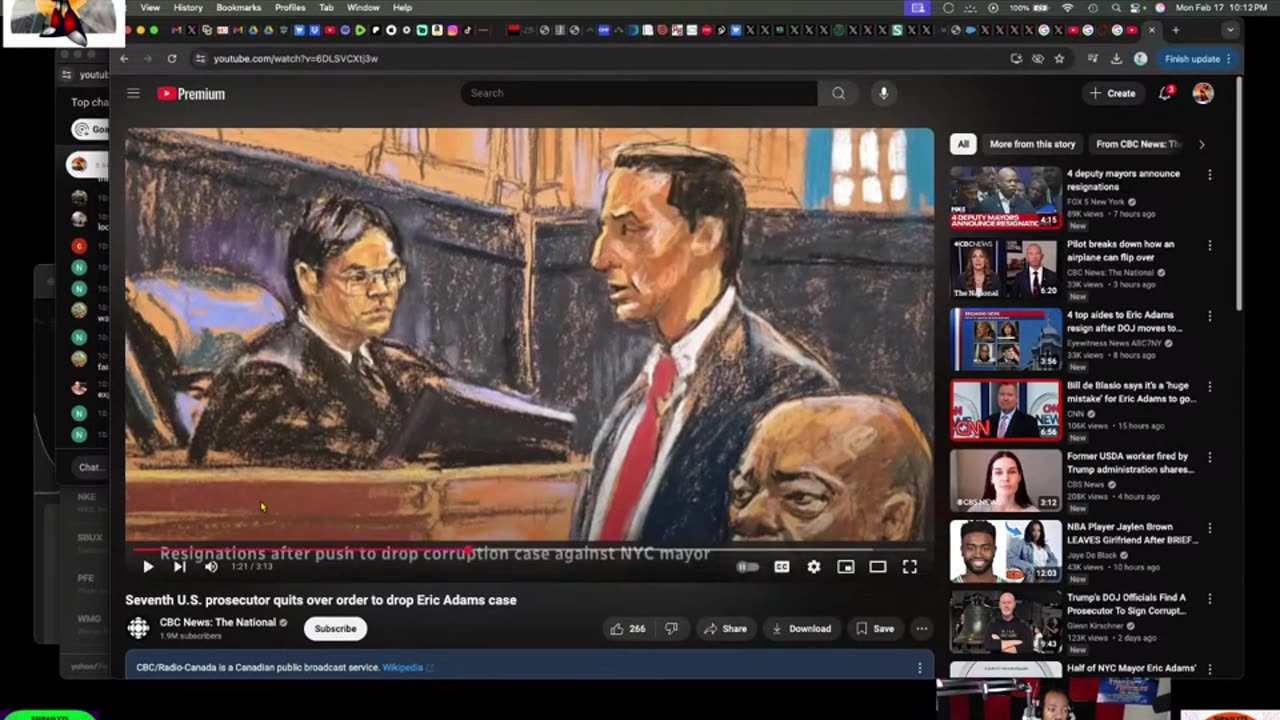
Task: Download this video
Action: tap(801, 629)
